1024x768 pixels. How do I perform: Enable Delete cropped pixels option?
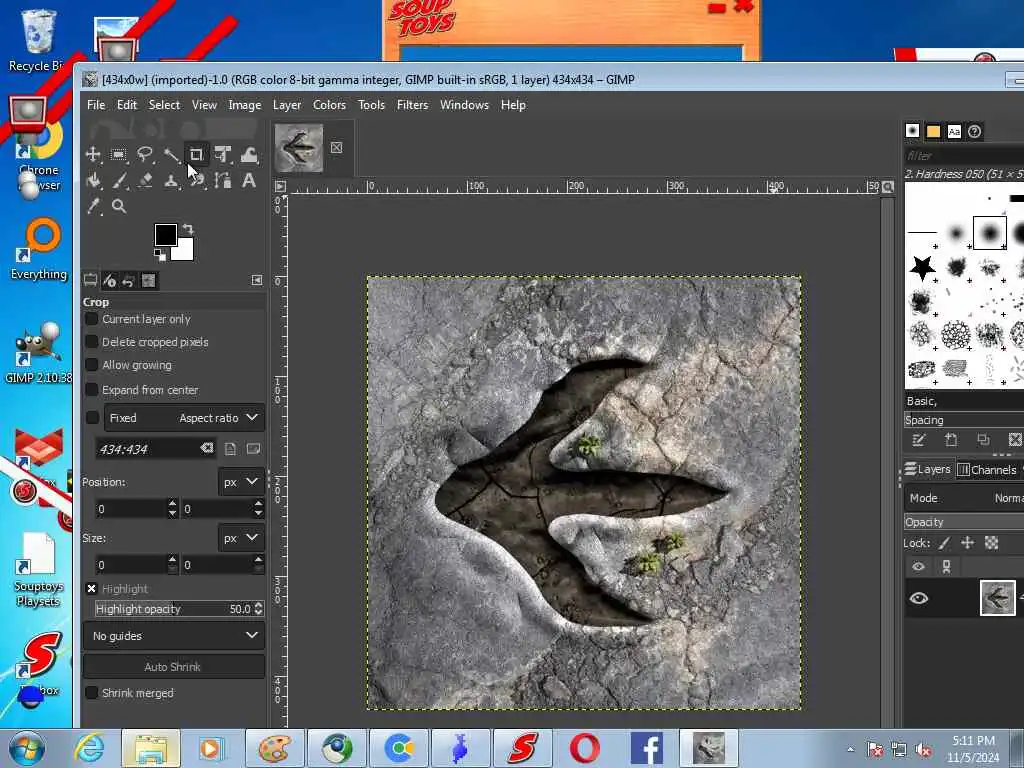pyautogui.click(x=91, y=342)
